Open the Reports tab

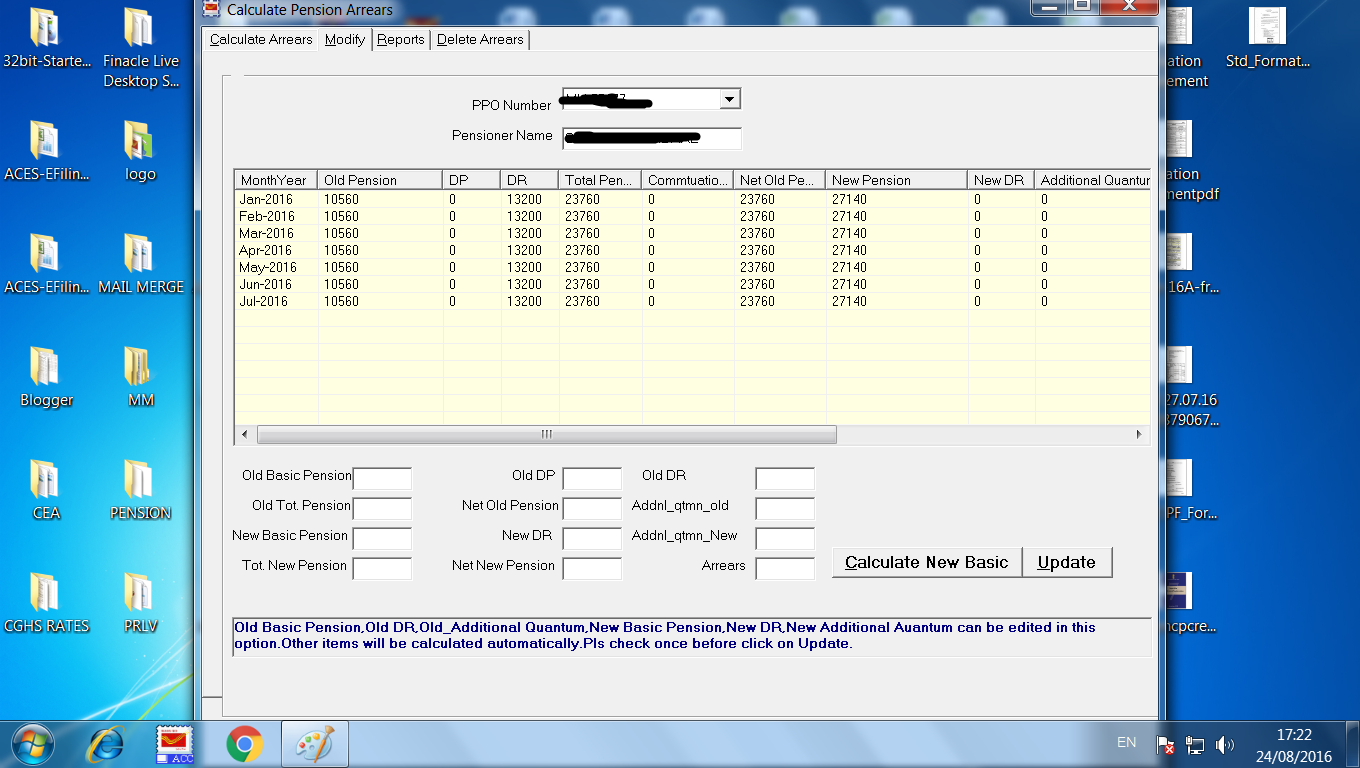click(x=400, y=39)
